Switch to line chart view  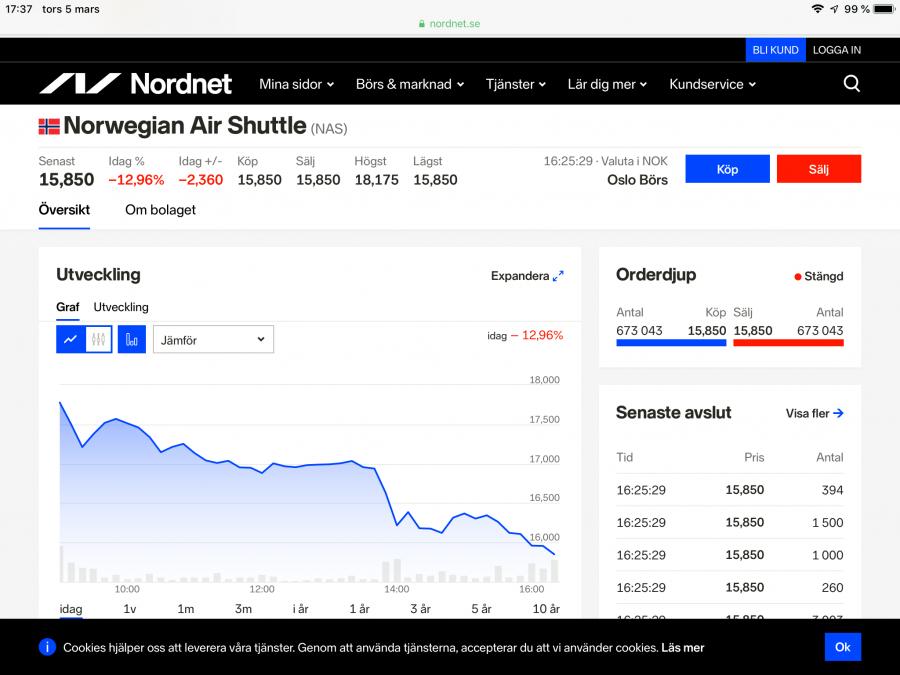70,339
